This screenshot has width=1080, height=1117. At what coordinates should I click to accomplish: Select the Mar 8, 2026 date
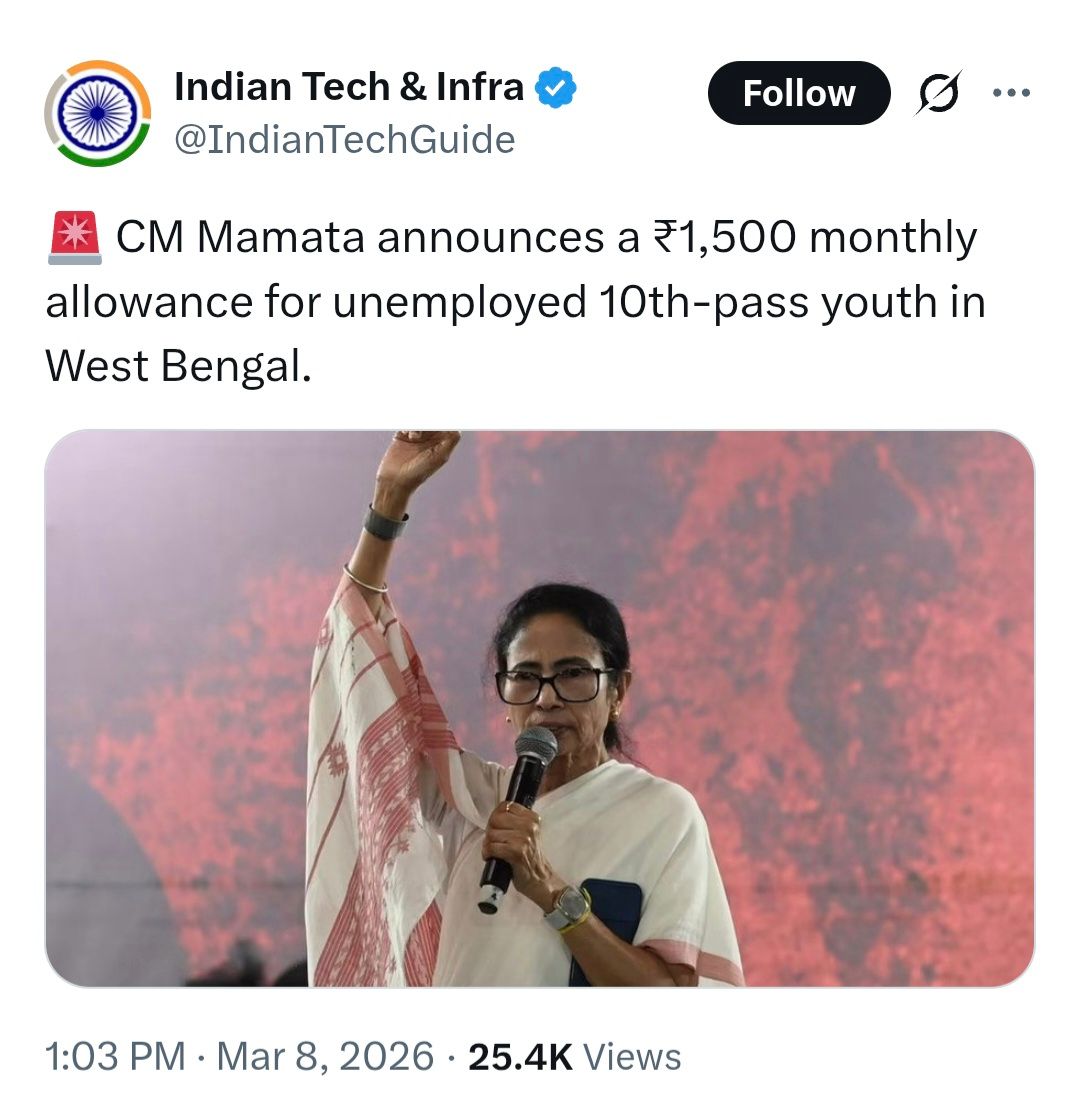pos(325,1056)
